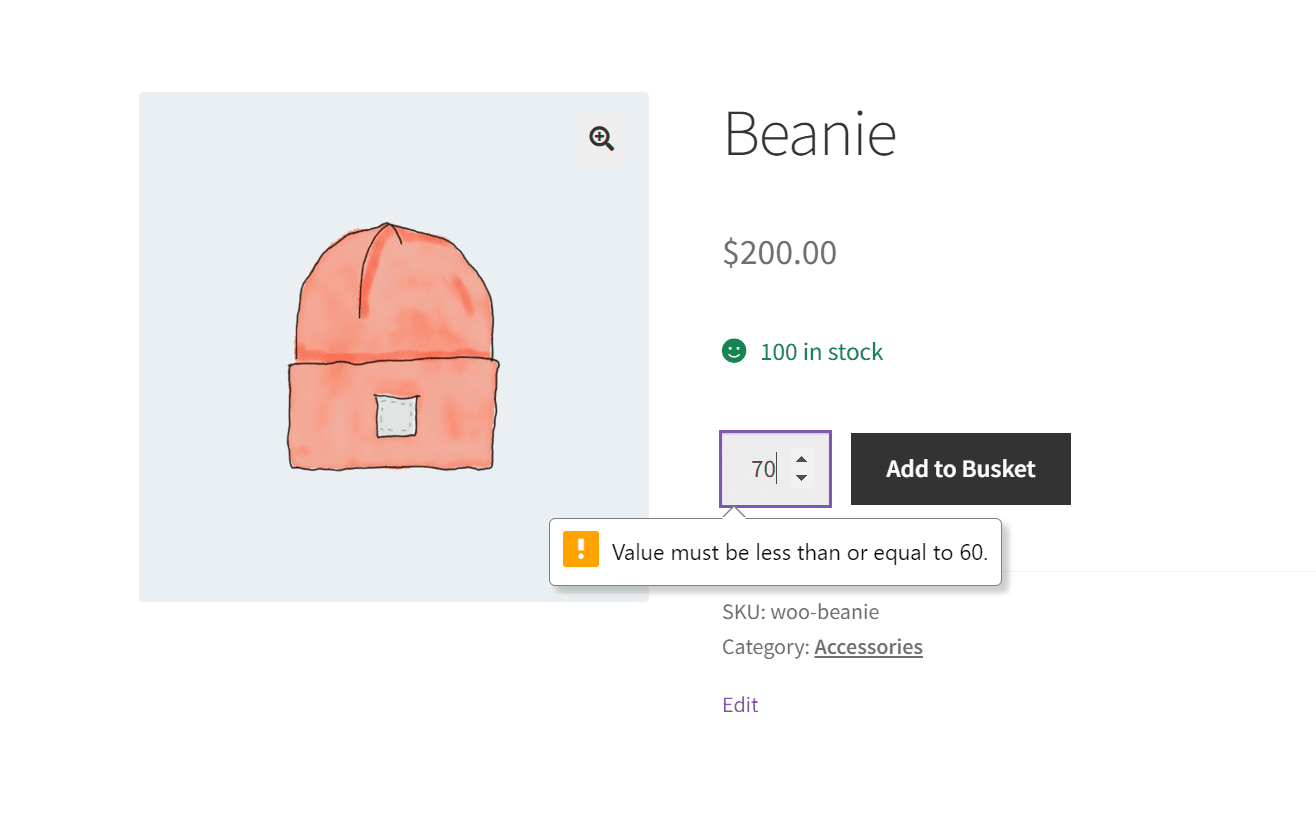Click the green smiley stock icon

(x=734, y=351)
